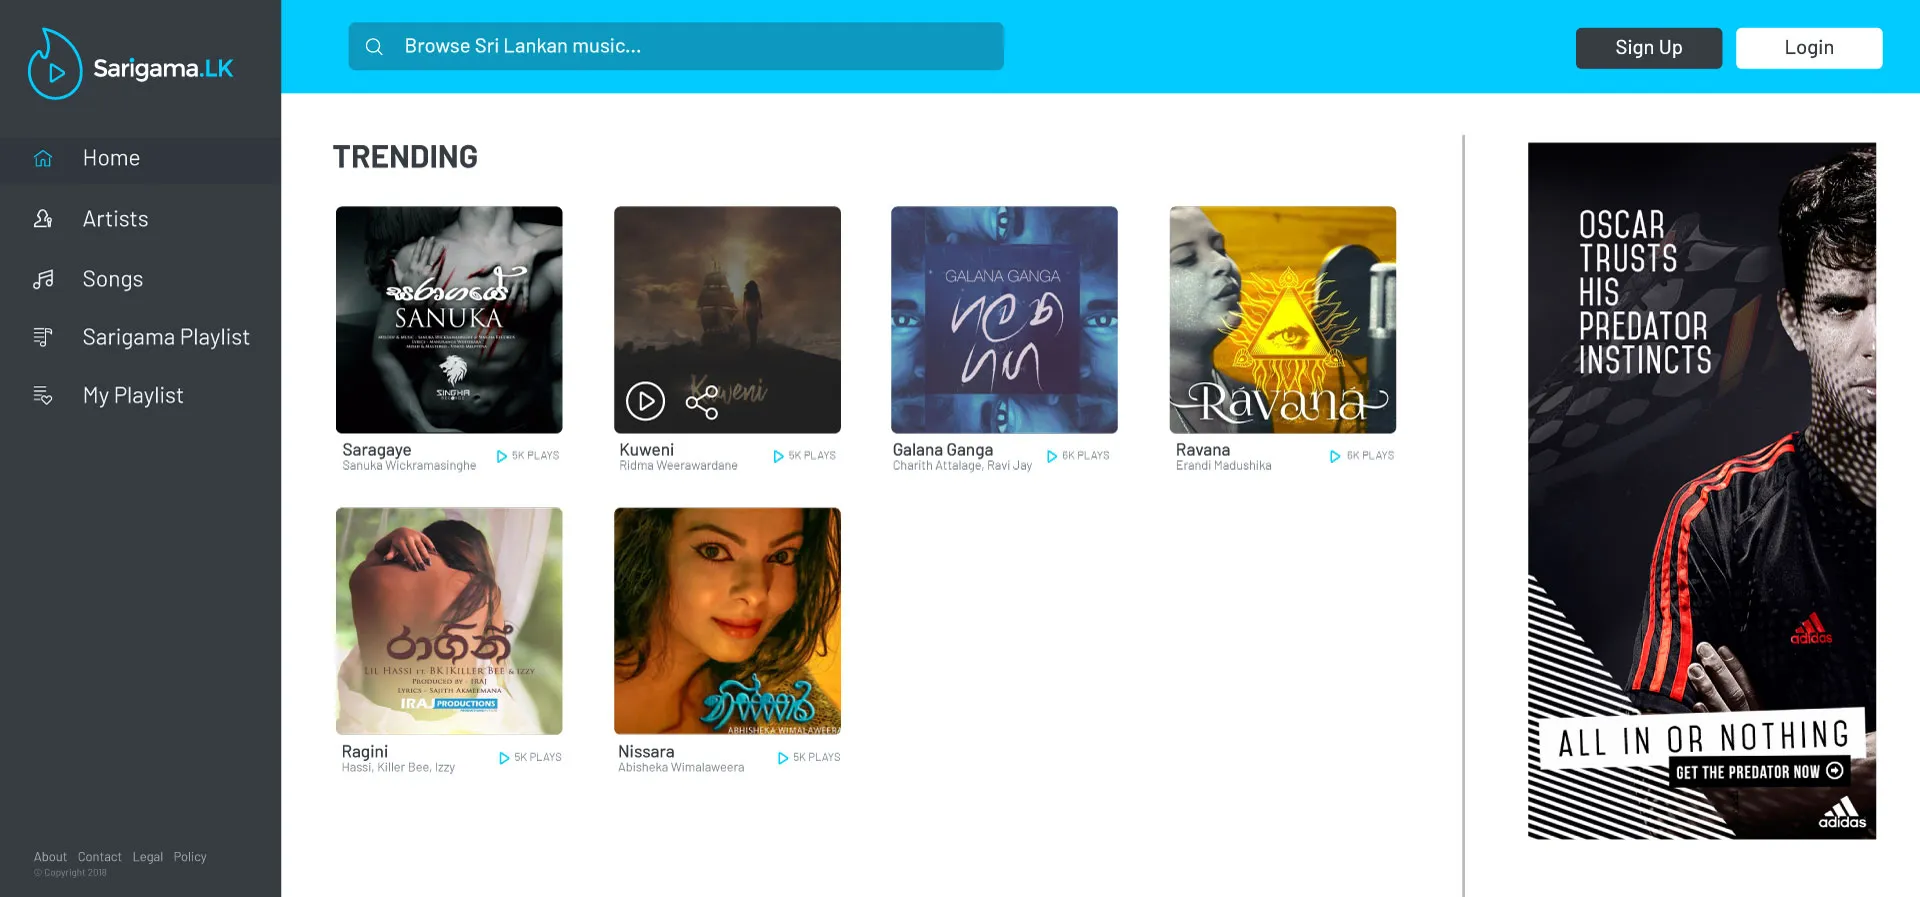
Task: Open the About footer link
Action: [x=50, y=857]
